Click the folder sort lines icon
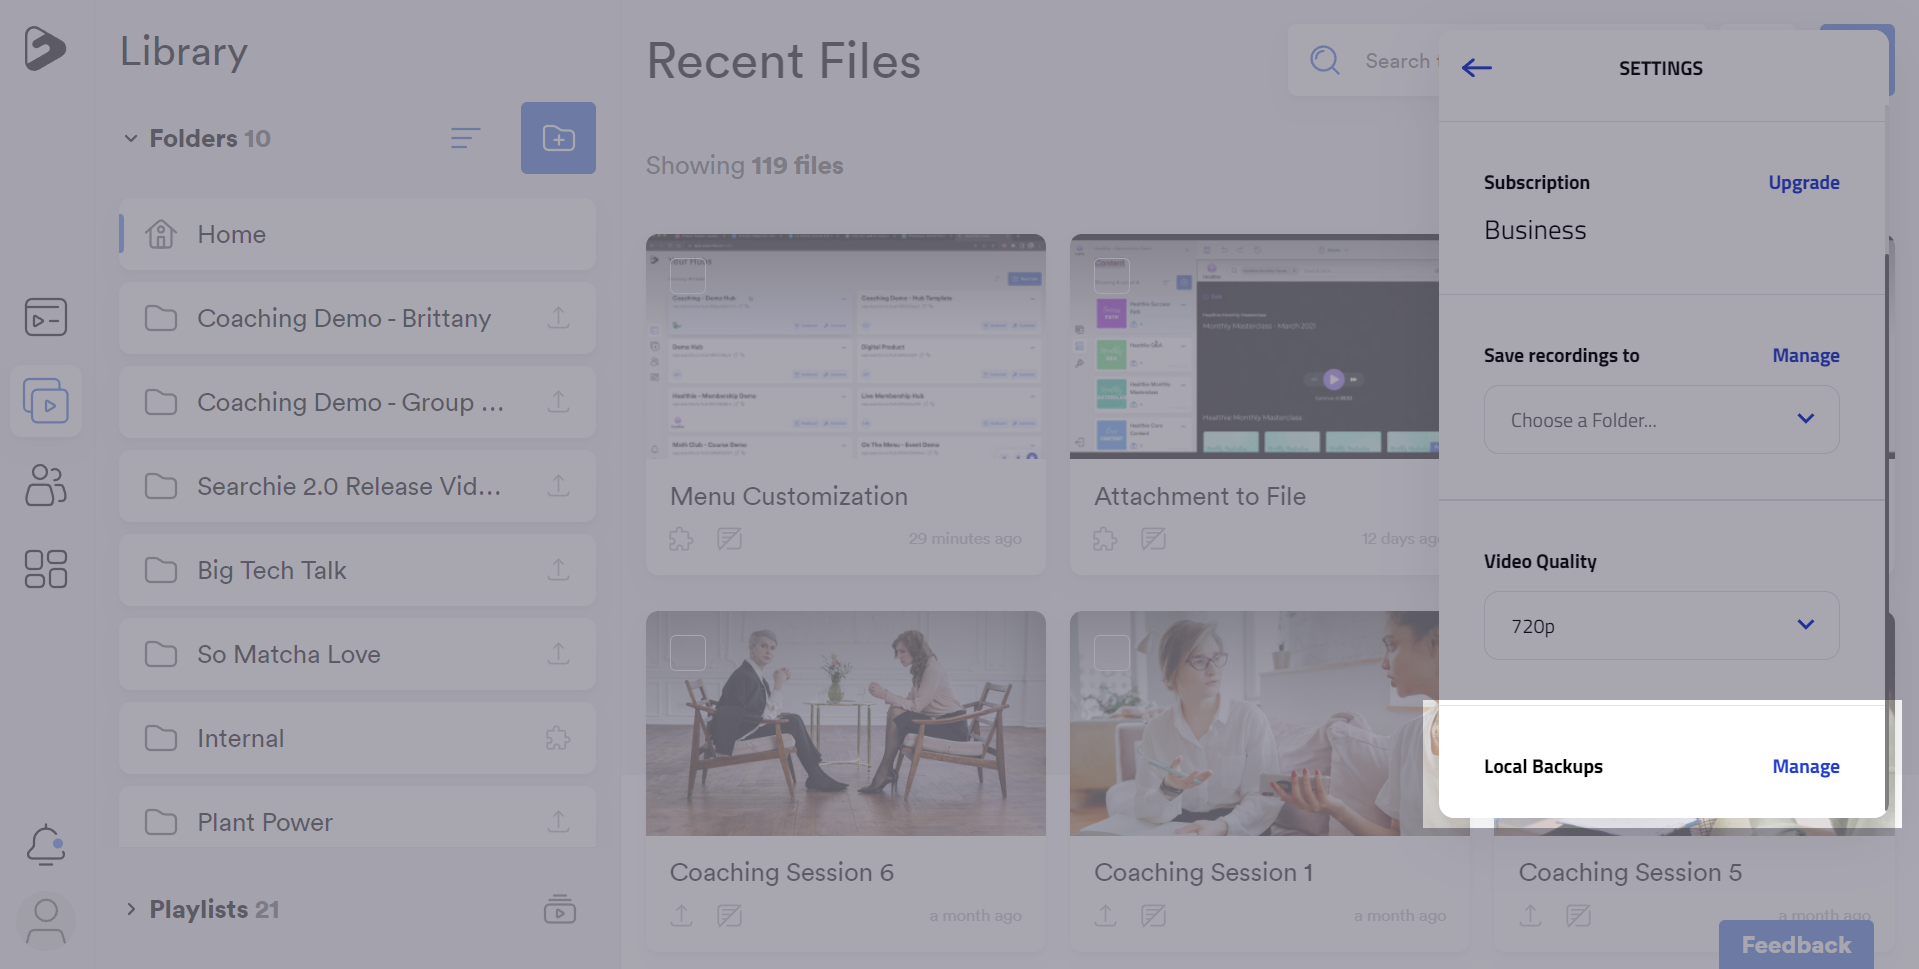Image resolution: width=1919 pixels, height=969 pixels. coord(465,138)
